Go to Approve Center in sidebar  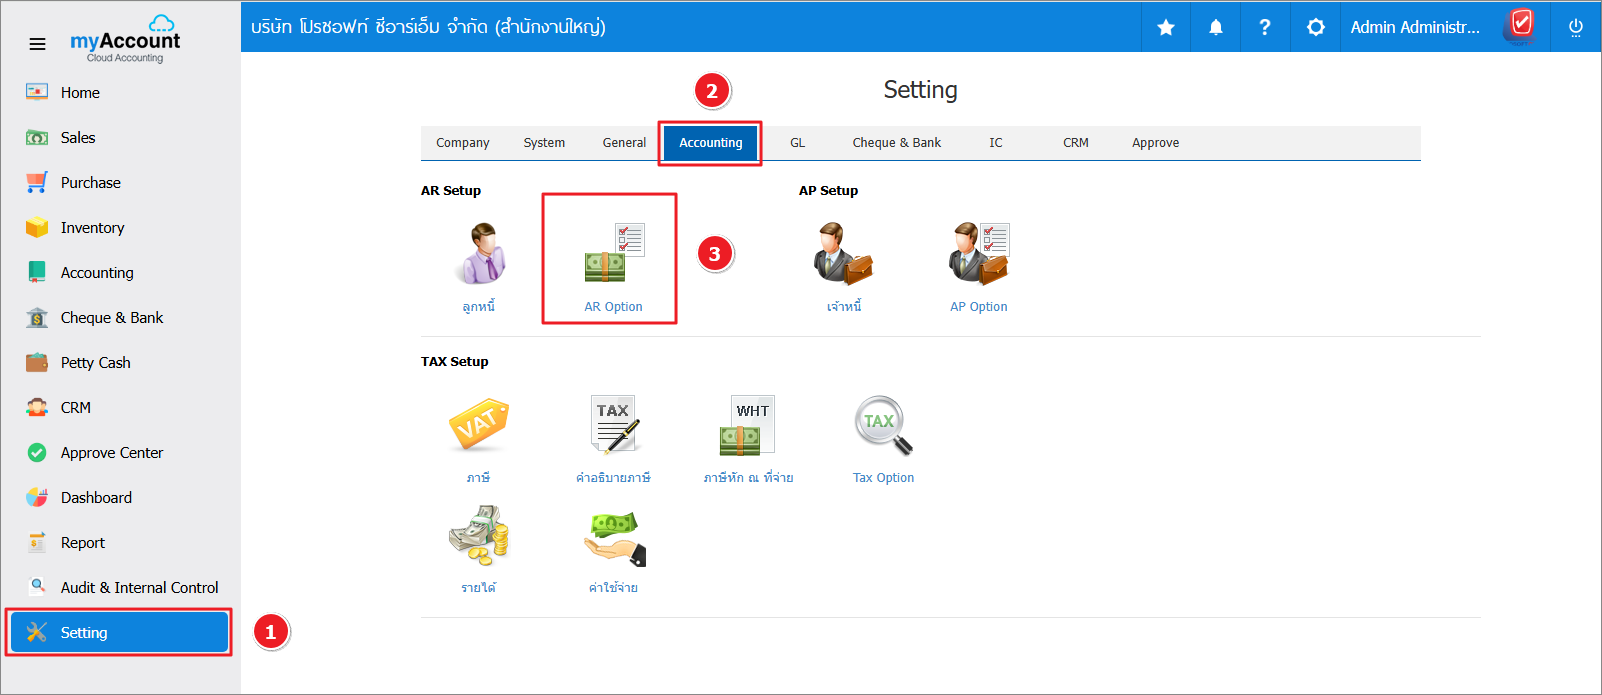click(111, 453)
